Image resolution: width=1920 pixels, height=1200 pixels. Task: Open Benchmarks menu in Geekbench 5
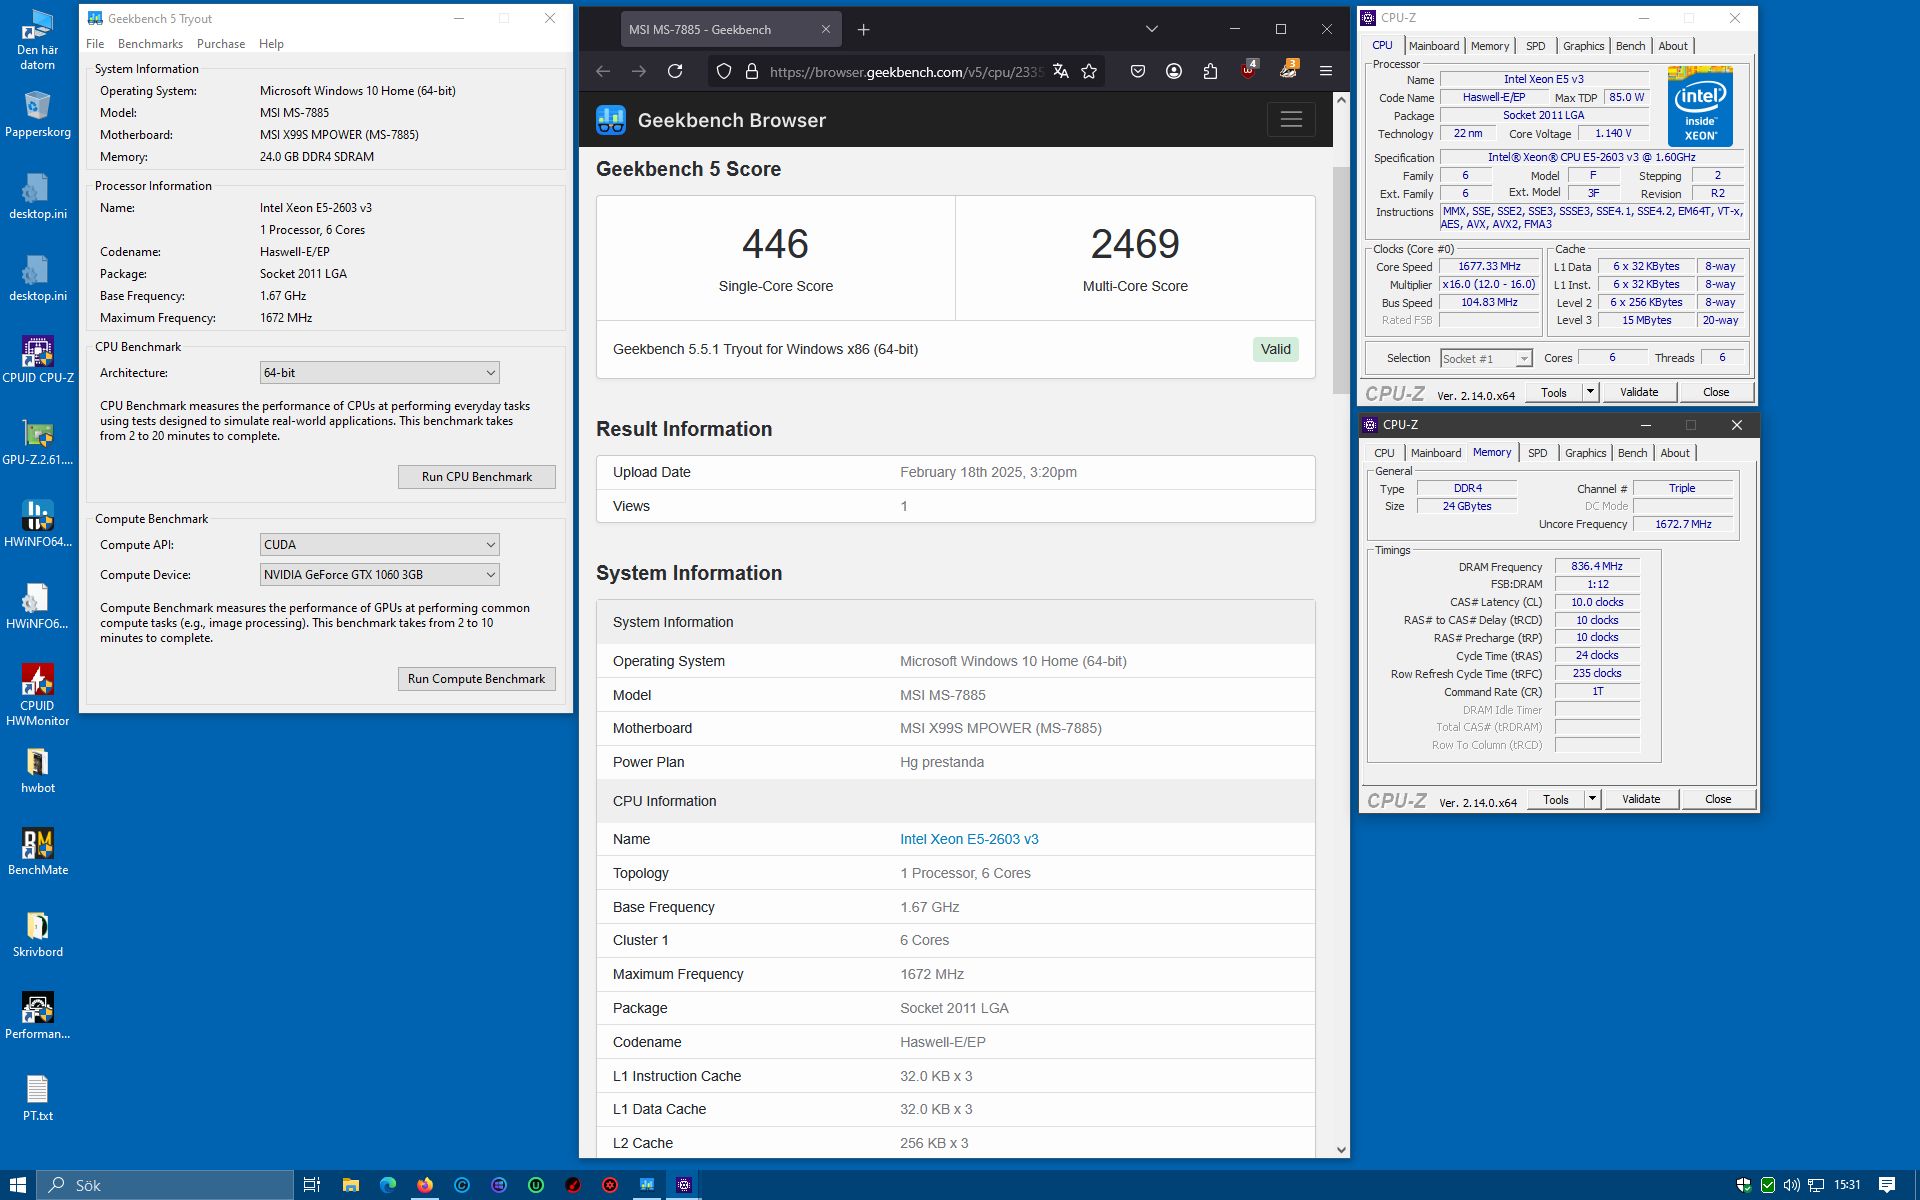[150, 44]
